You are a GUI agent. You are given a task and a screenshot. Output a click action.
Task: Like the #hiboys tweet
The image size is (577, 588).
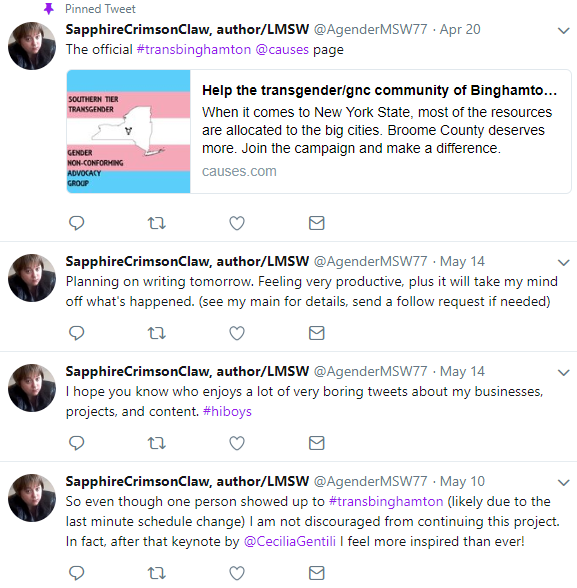pos(237,443)
